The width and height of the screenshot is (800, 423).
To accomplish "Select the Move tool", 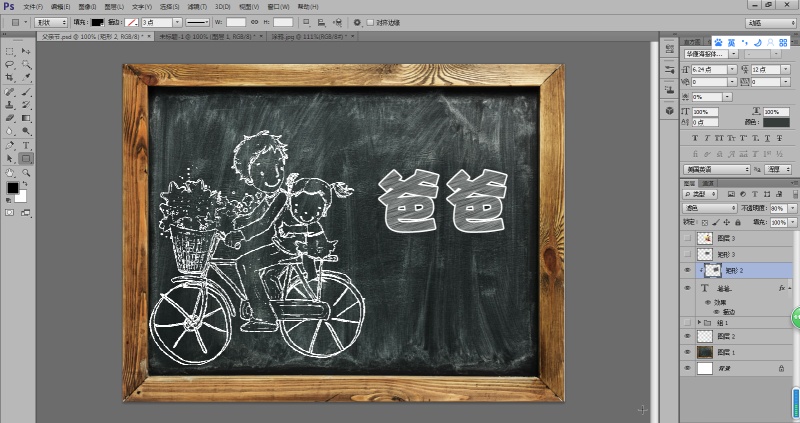I will 26,51.
